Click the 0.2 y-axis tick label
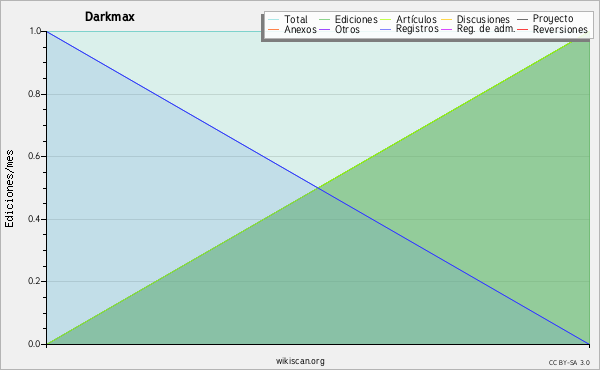The width and height of the screenshot is (600, 370). [x=34, y=281]
